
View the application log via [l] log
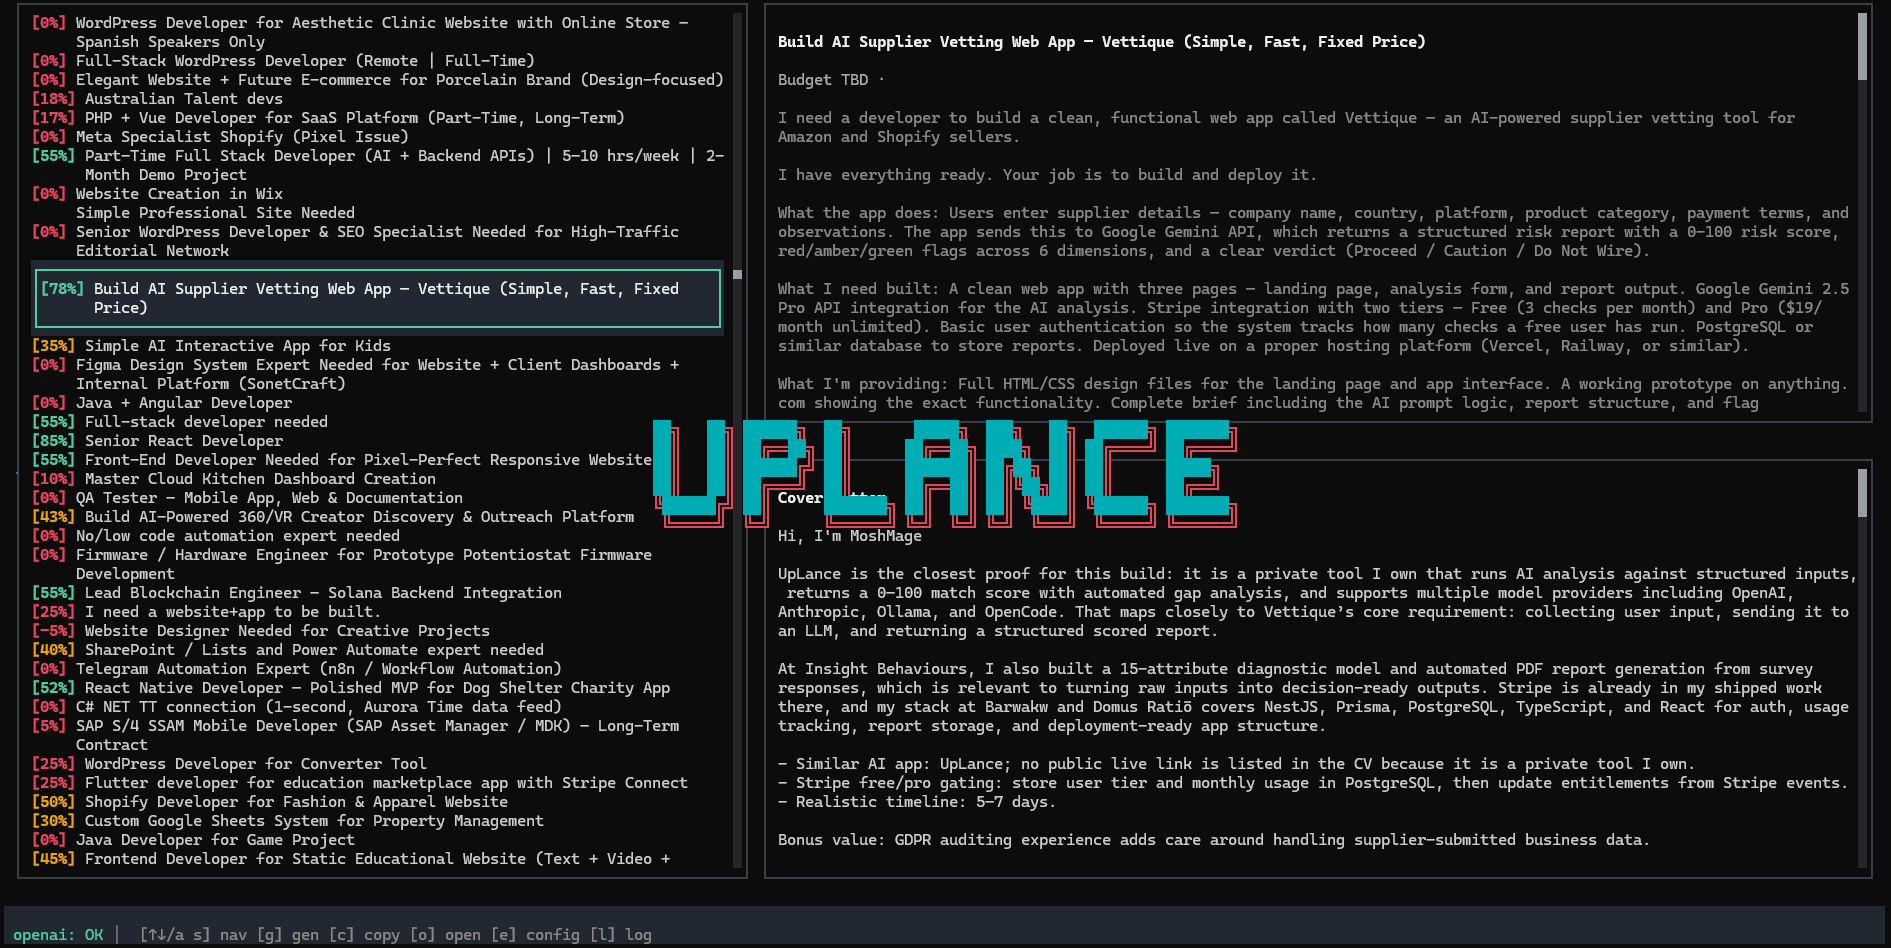(622, 934)
